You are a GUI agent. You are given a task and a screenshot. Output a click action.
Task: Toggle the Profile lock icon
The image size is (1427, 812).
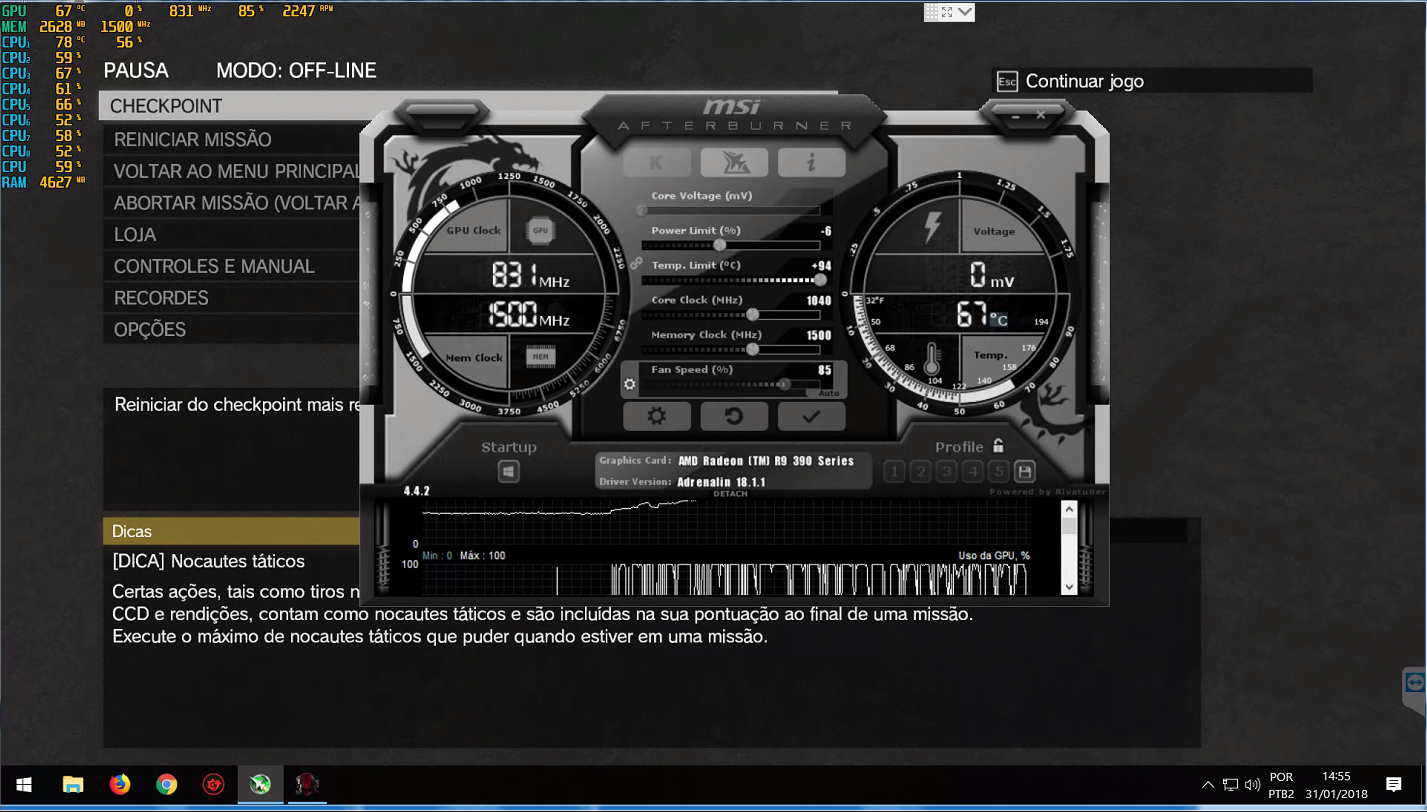pyautogui.click(x=998, y=446)
